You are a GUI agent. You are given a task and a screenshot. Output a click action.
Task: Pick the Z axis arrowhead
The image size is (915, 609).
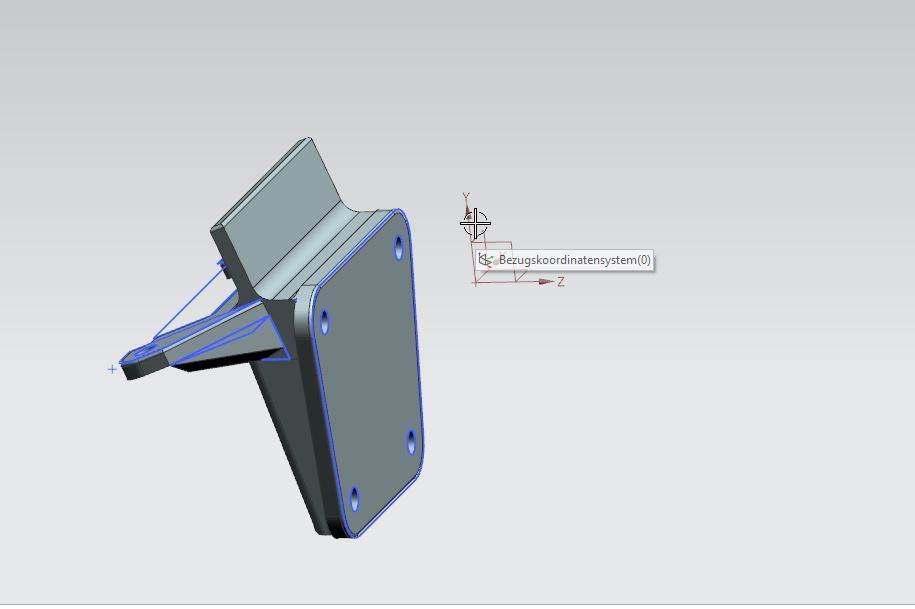[546, 282]
